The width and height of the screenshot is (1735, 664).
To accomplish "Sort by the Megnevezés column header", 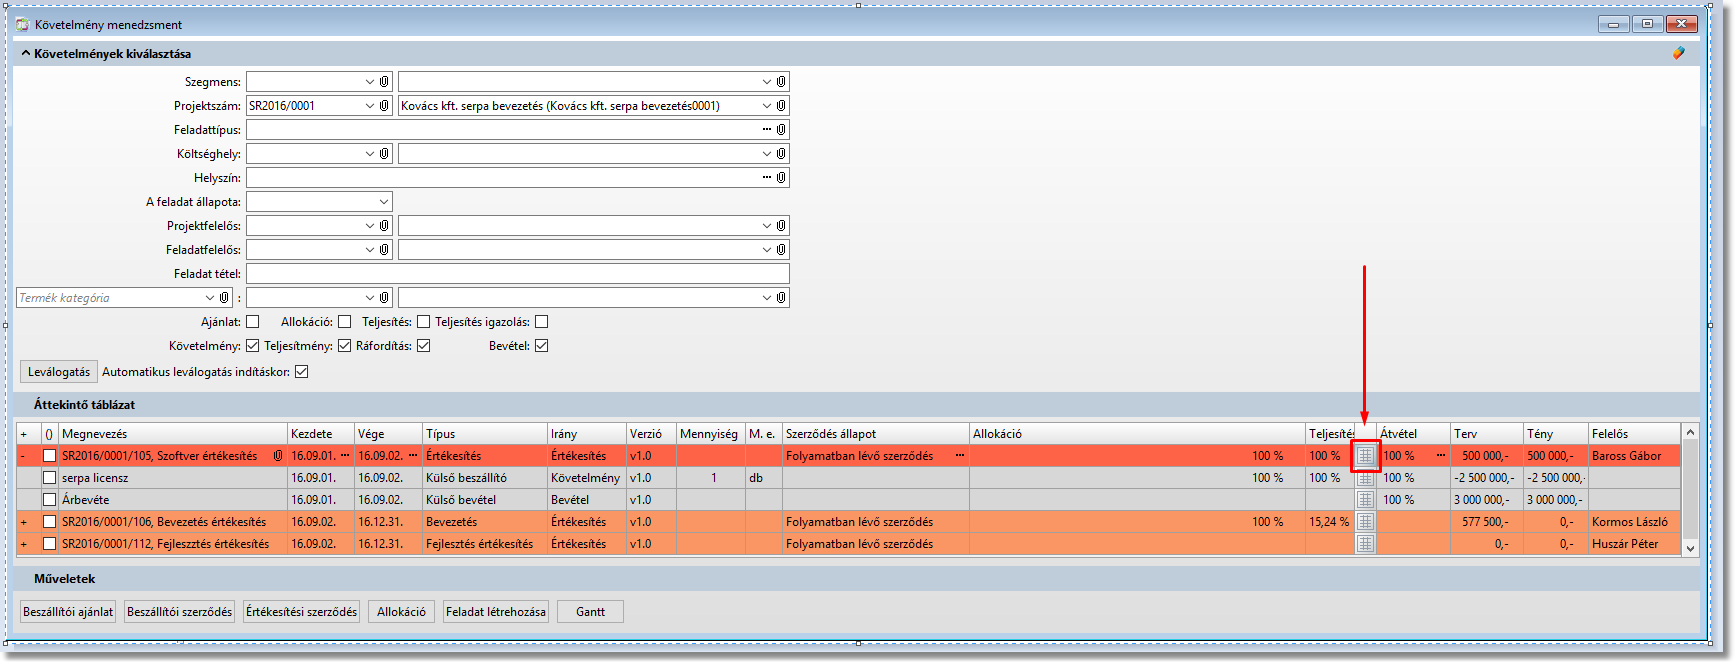I will pos(173,434).
